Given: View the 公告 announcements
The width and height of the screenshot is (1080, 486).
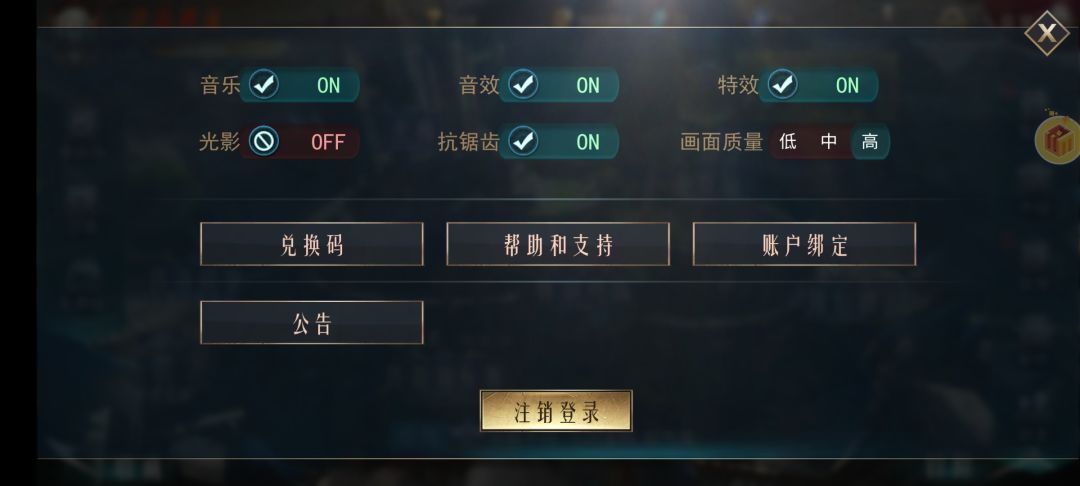Looking at the screenshot, I should 312,322.
